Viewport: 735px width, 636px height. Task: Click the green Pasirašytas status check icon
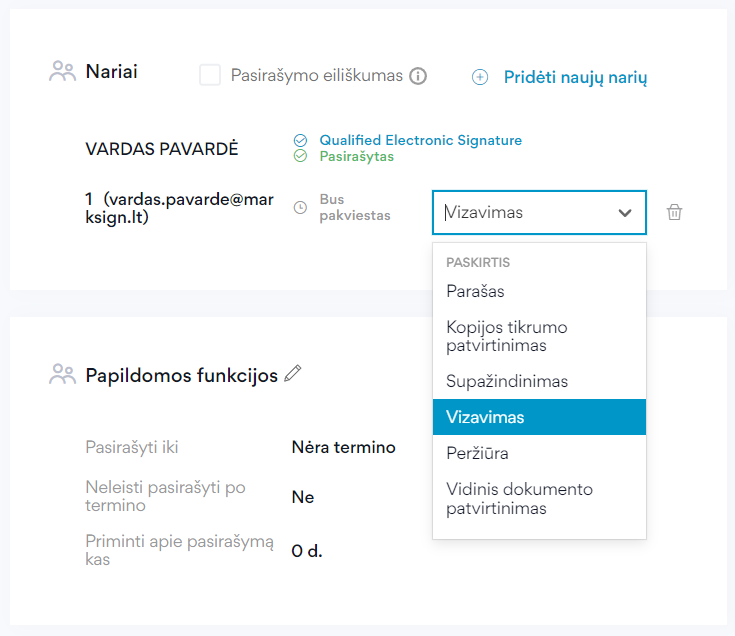[x=300, y=156]
